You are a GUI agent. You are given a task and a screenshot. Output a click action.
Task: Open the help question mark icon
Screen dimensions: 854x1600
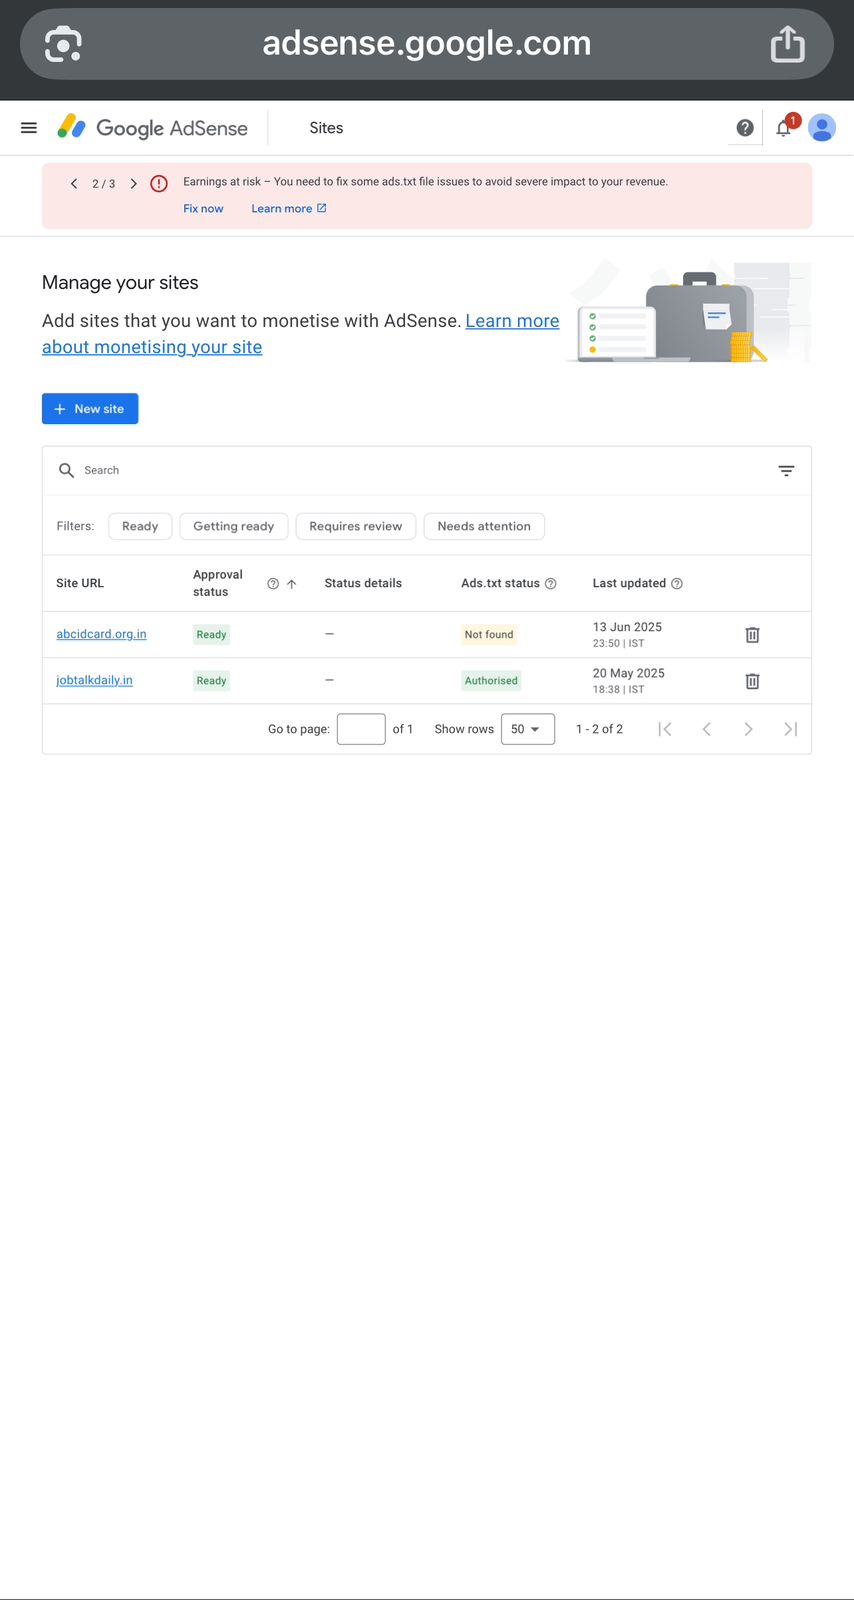point(744,128)
